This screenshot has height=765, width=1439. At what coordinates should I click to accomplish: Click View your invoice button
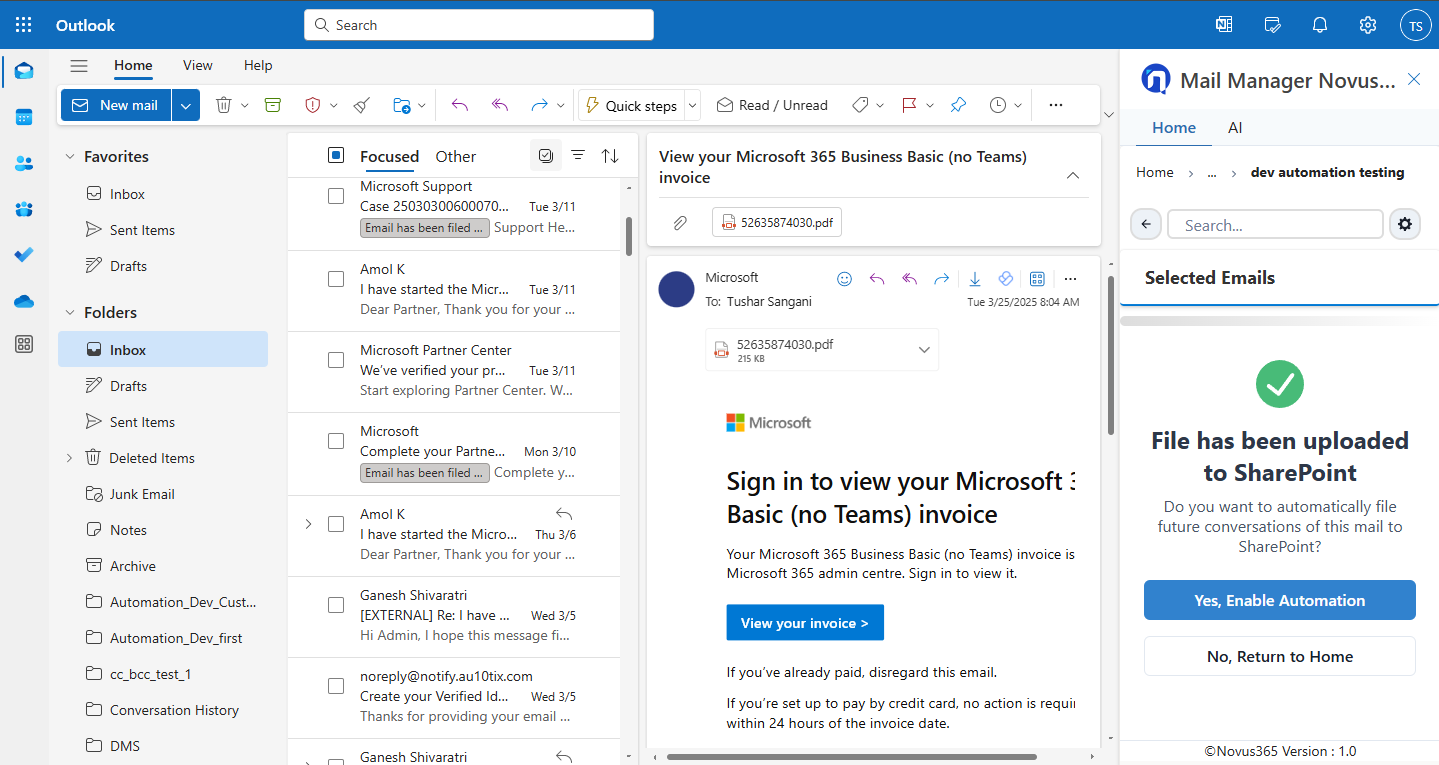point(805,622)
